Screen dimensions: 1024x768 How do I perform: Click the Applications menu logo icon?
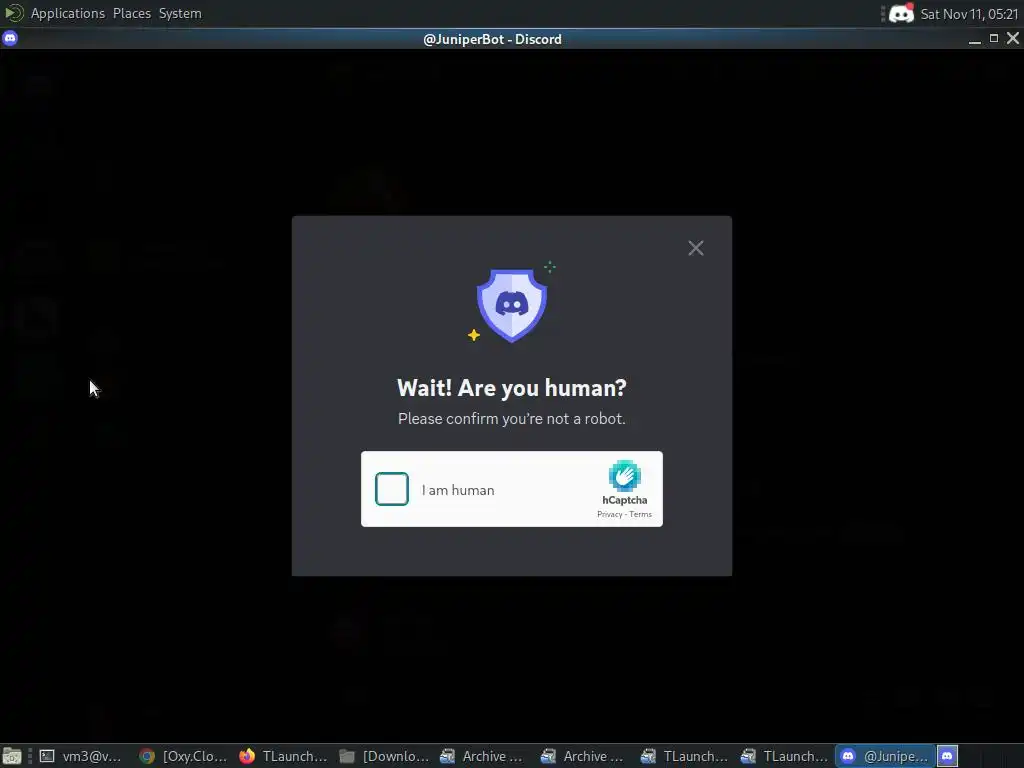pyautogui.click(x=14, y=13)
